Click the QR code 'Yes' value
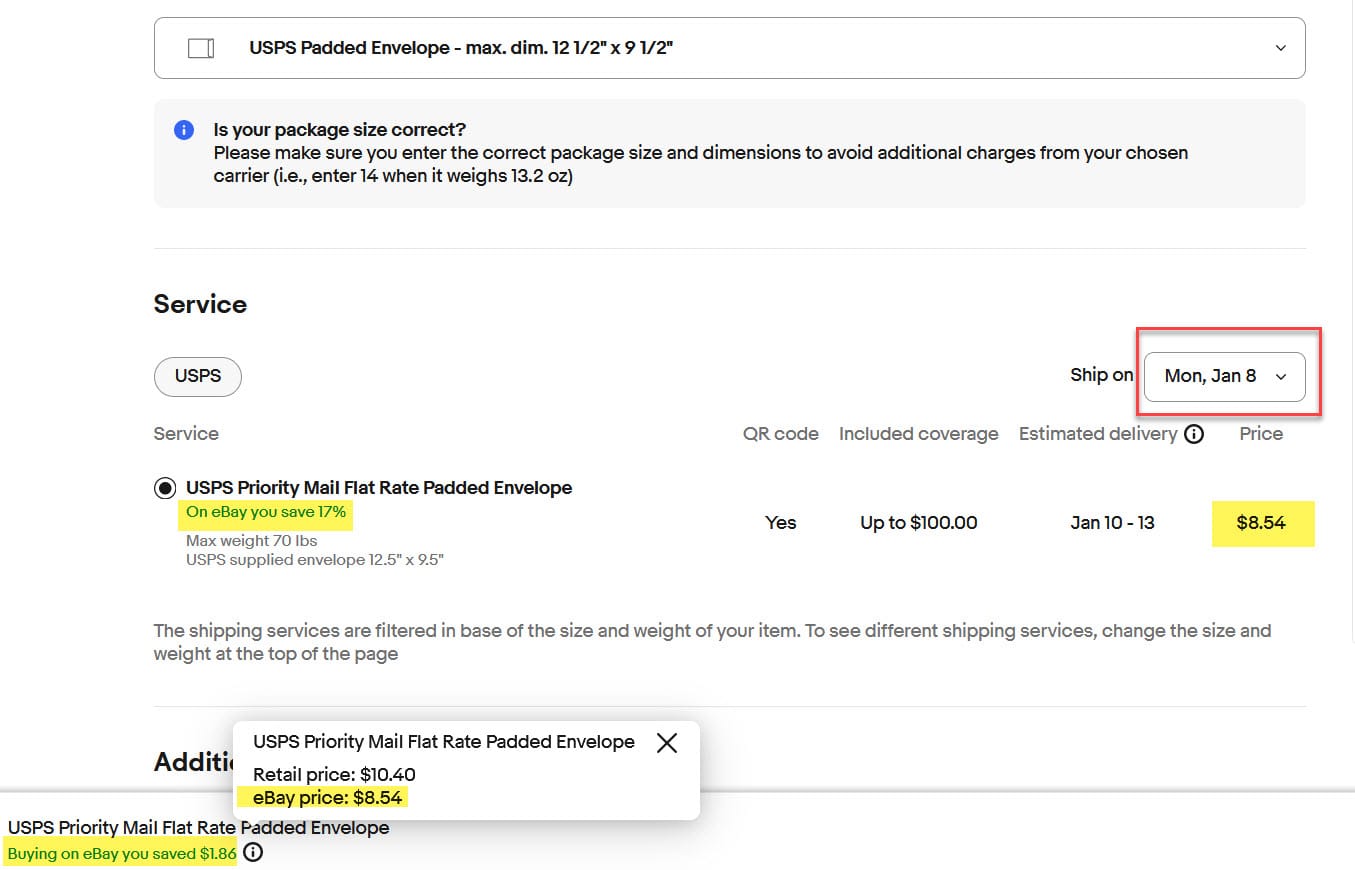 781,522
